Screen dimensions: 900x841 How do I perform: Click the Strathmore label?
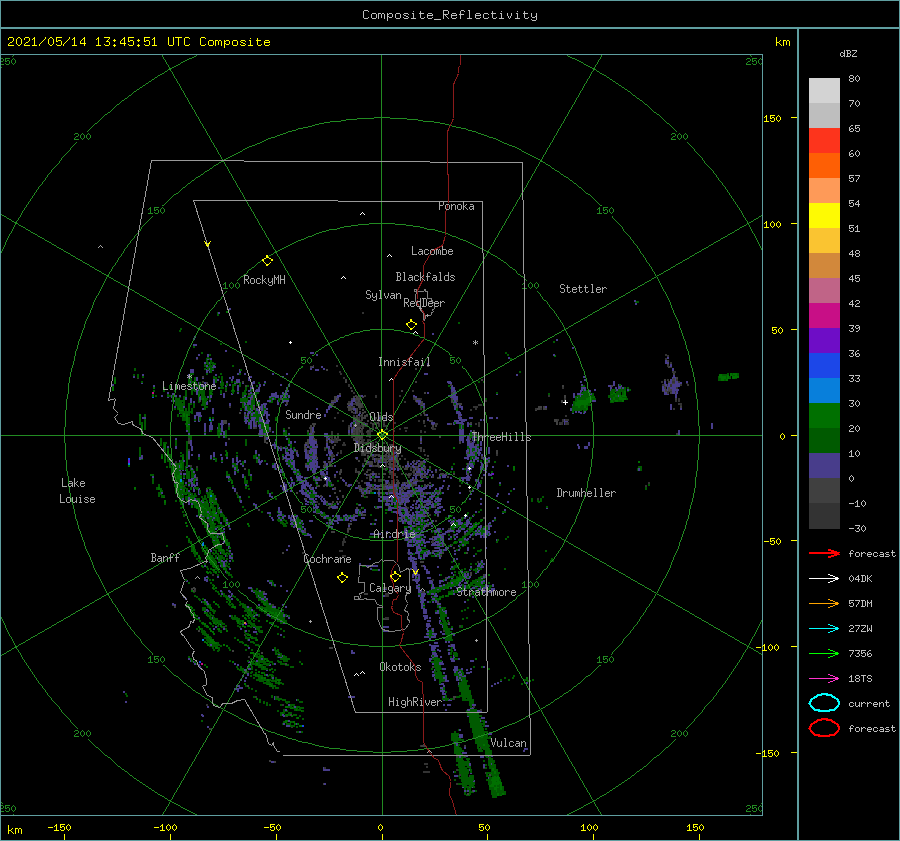[486, 592]
